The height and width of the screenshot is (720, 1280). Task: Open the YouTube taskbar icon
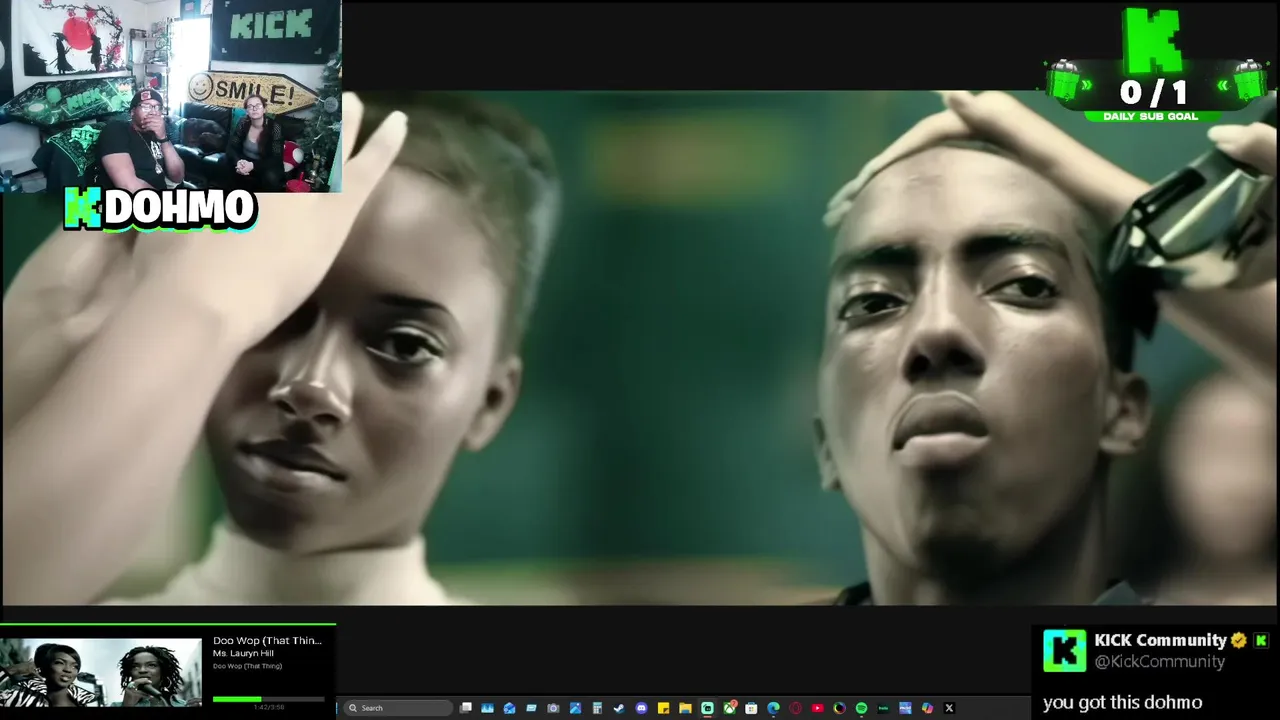(817, 708)
